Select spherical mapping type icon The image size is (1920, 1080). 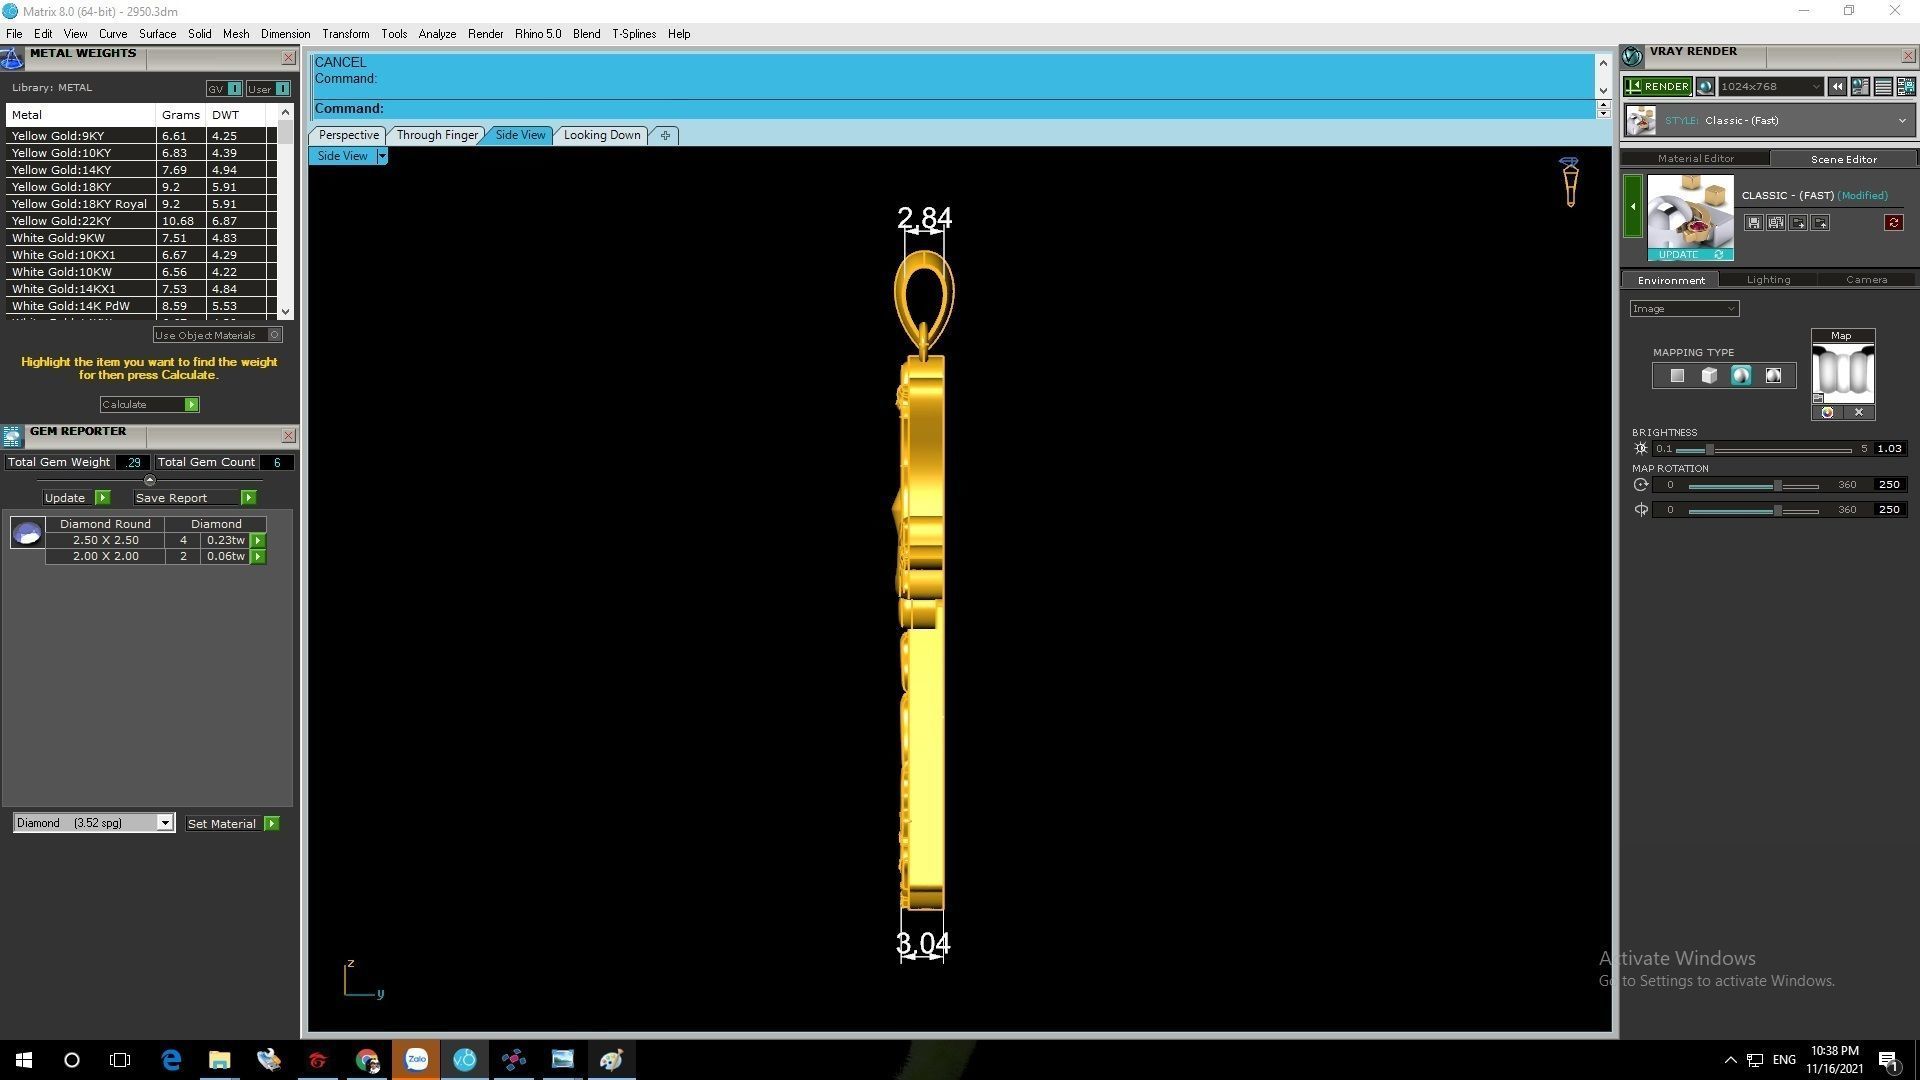click(x=1741, y=376)
